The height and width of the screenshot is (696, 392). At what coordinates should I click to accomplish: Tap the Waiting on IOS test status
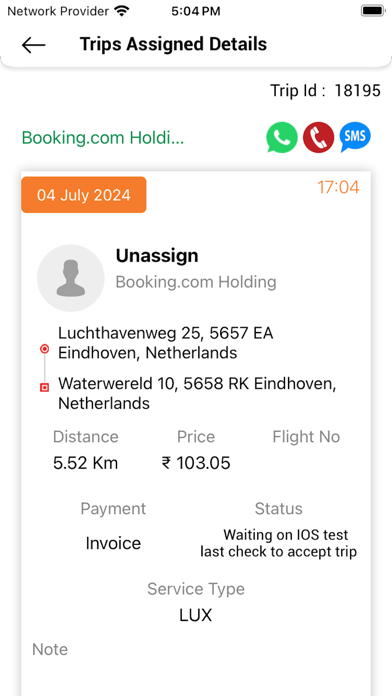pyautogui.click(x=278, y=543)
